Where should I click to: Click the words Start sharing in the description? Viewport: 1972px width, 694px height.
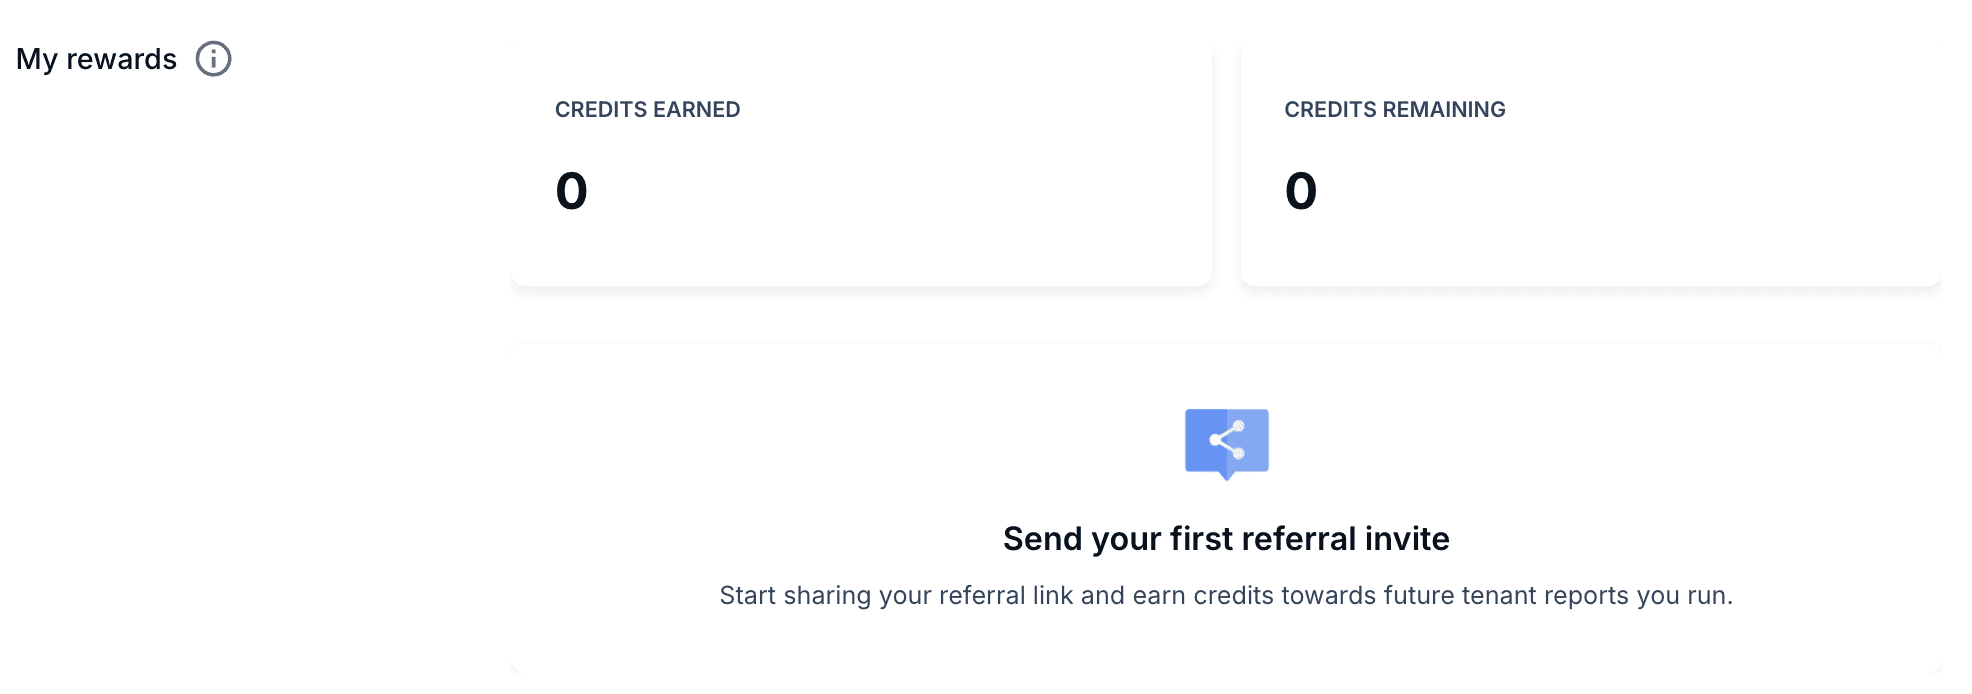[795, 596]
